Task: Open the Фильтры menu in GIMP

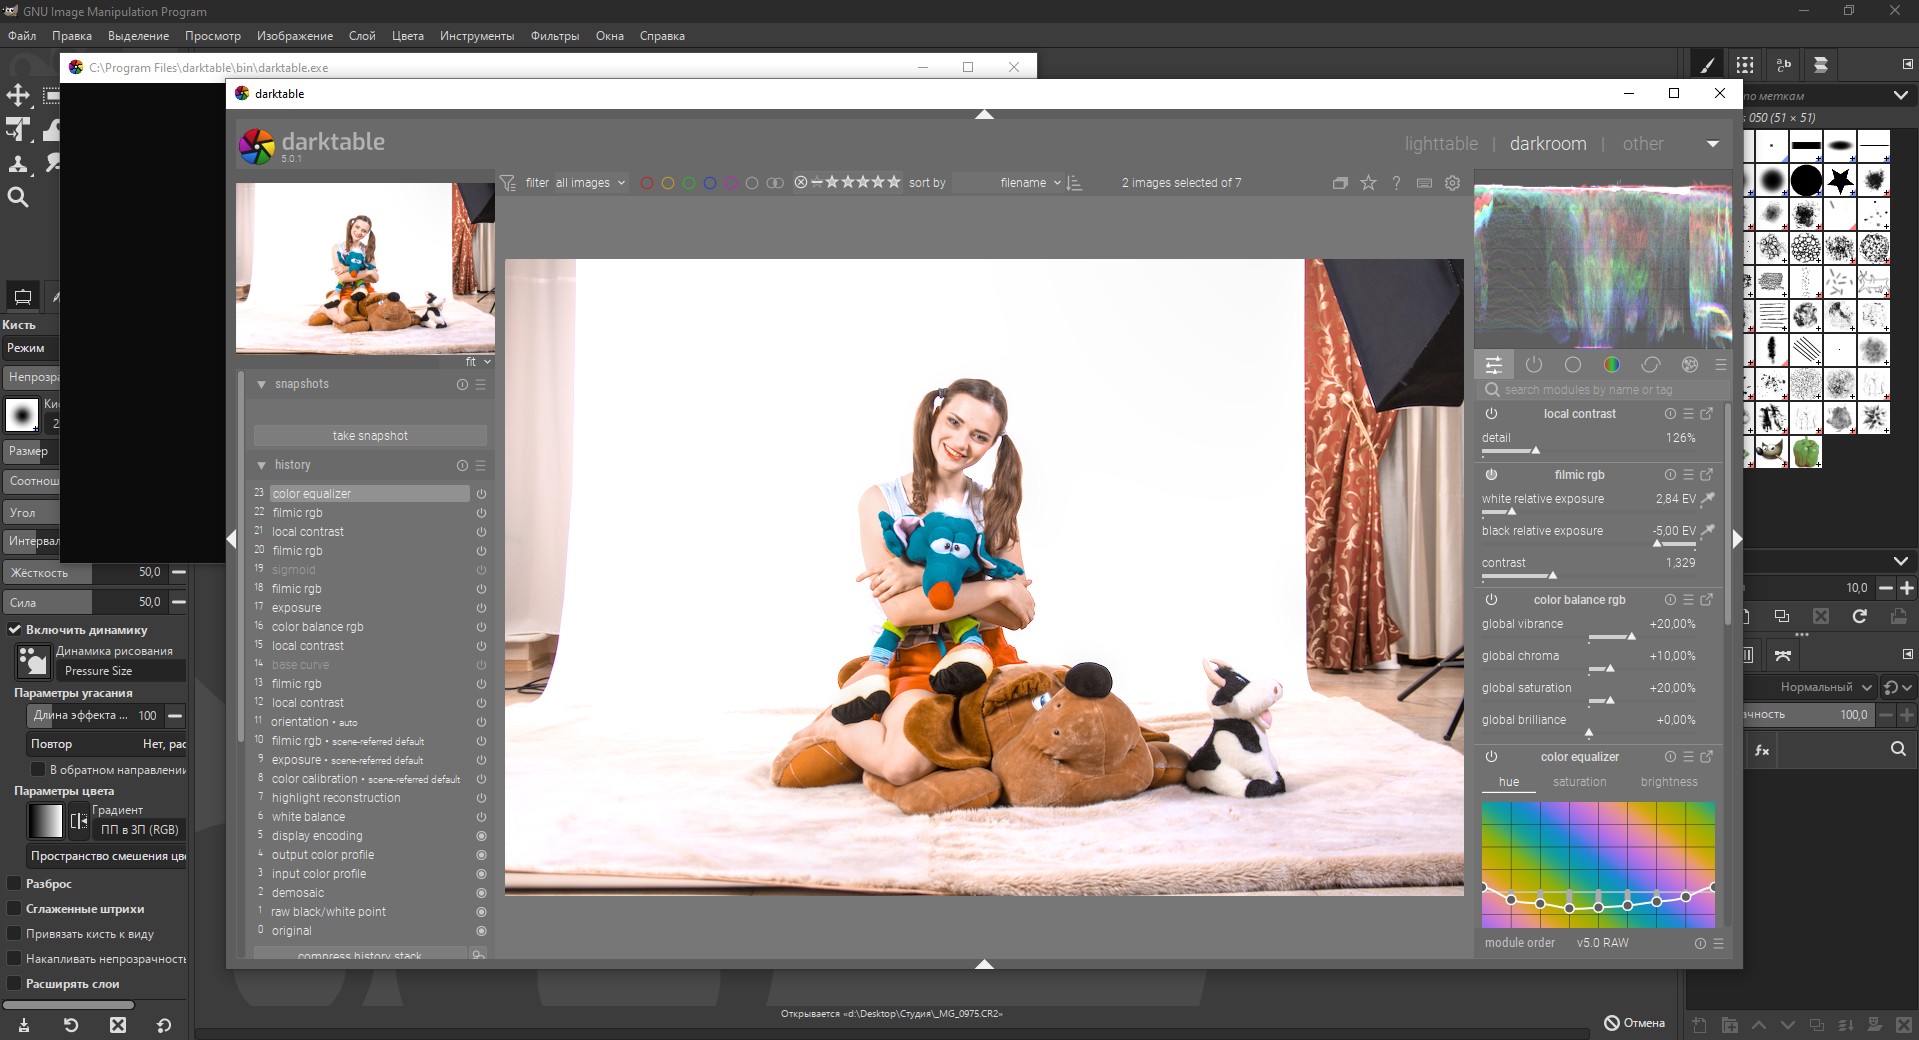Action: tap(554, 36)
